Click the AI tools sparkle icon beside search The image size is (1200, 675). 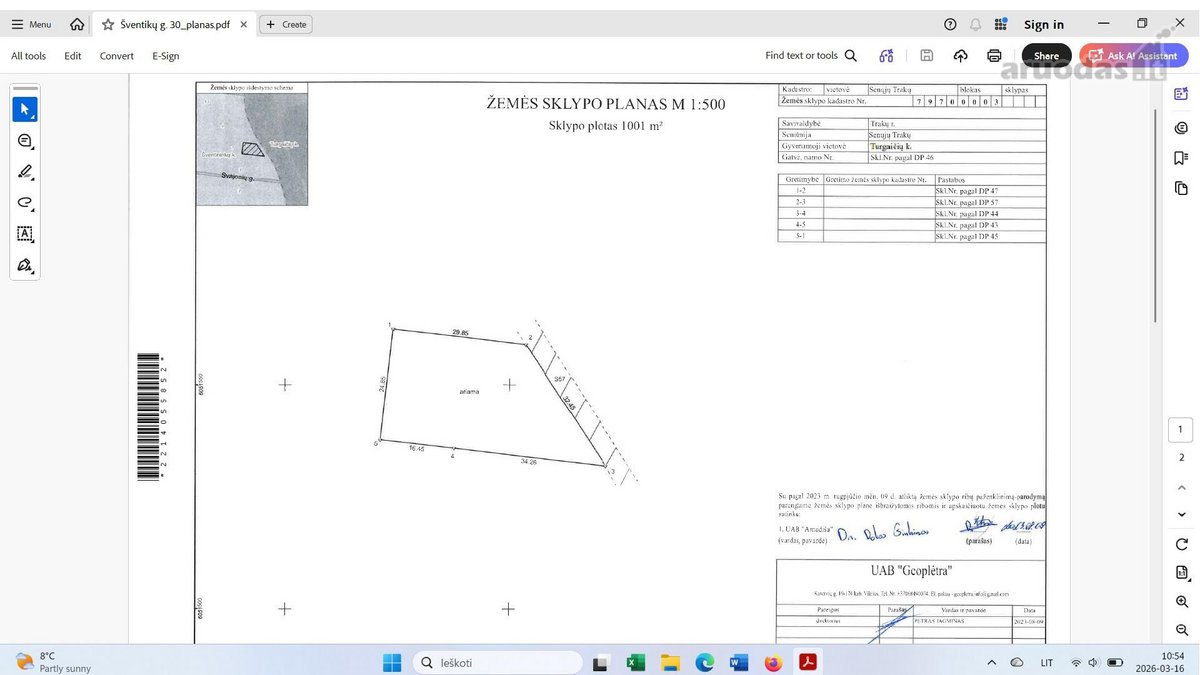coord(886,56)
